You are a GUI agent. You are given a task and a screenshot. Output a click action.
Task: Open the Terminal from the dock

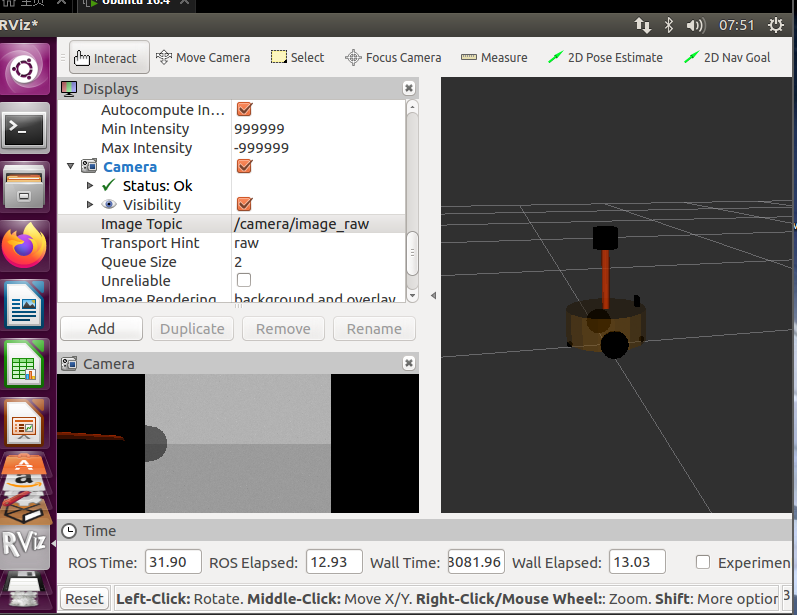click(x=25, y=128)
